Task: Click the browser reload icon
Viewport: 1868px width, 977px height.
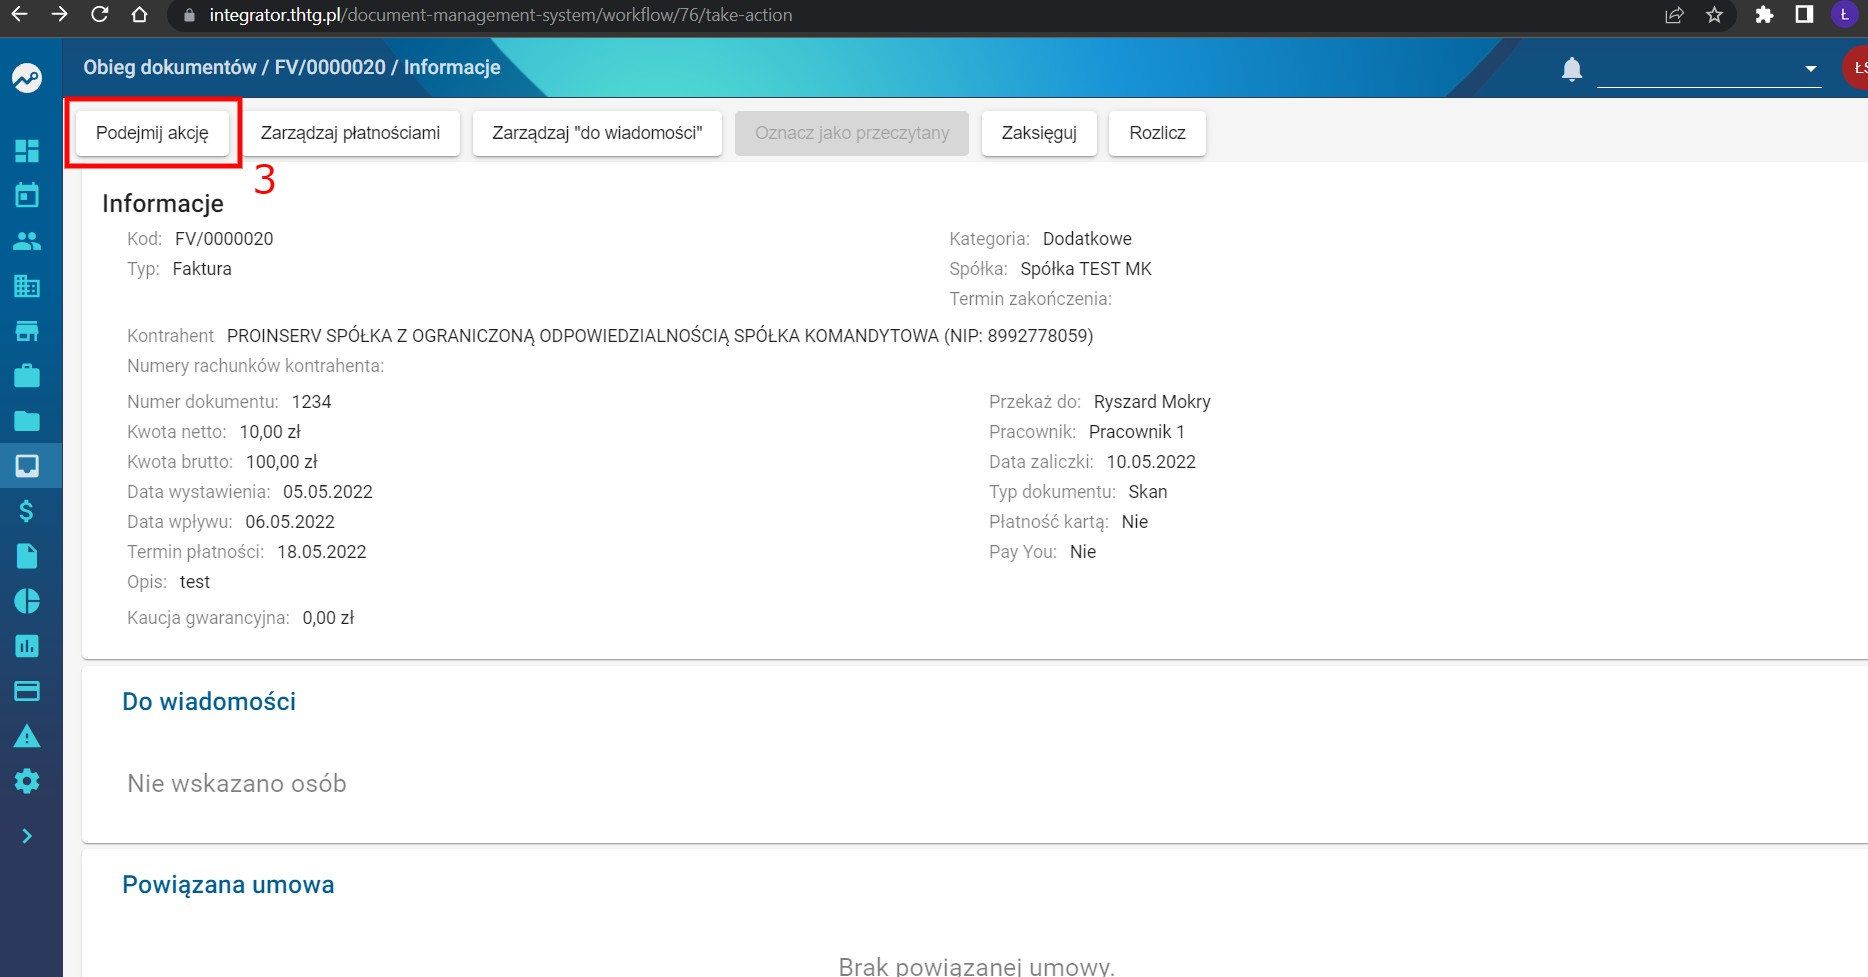Action: click(x=99, y=15)
